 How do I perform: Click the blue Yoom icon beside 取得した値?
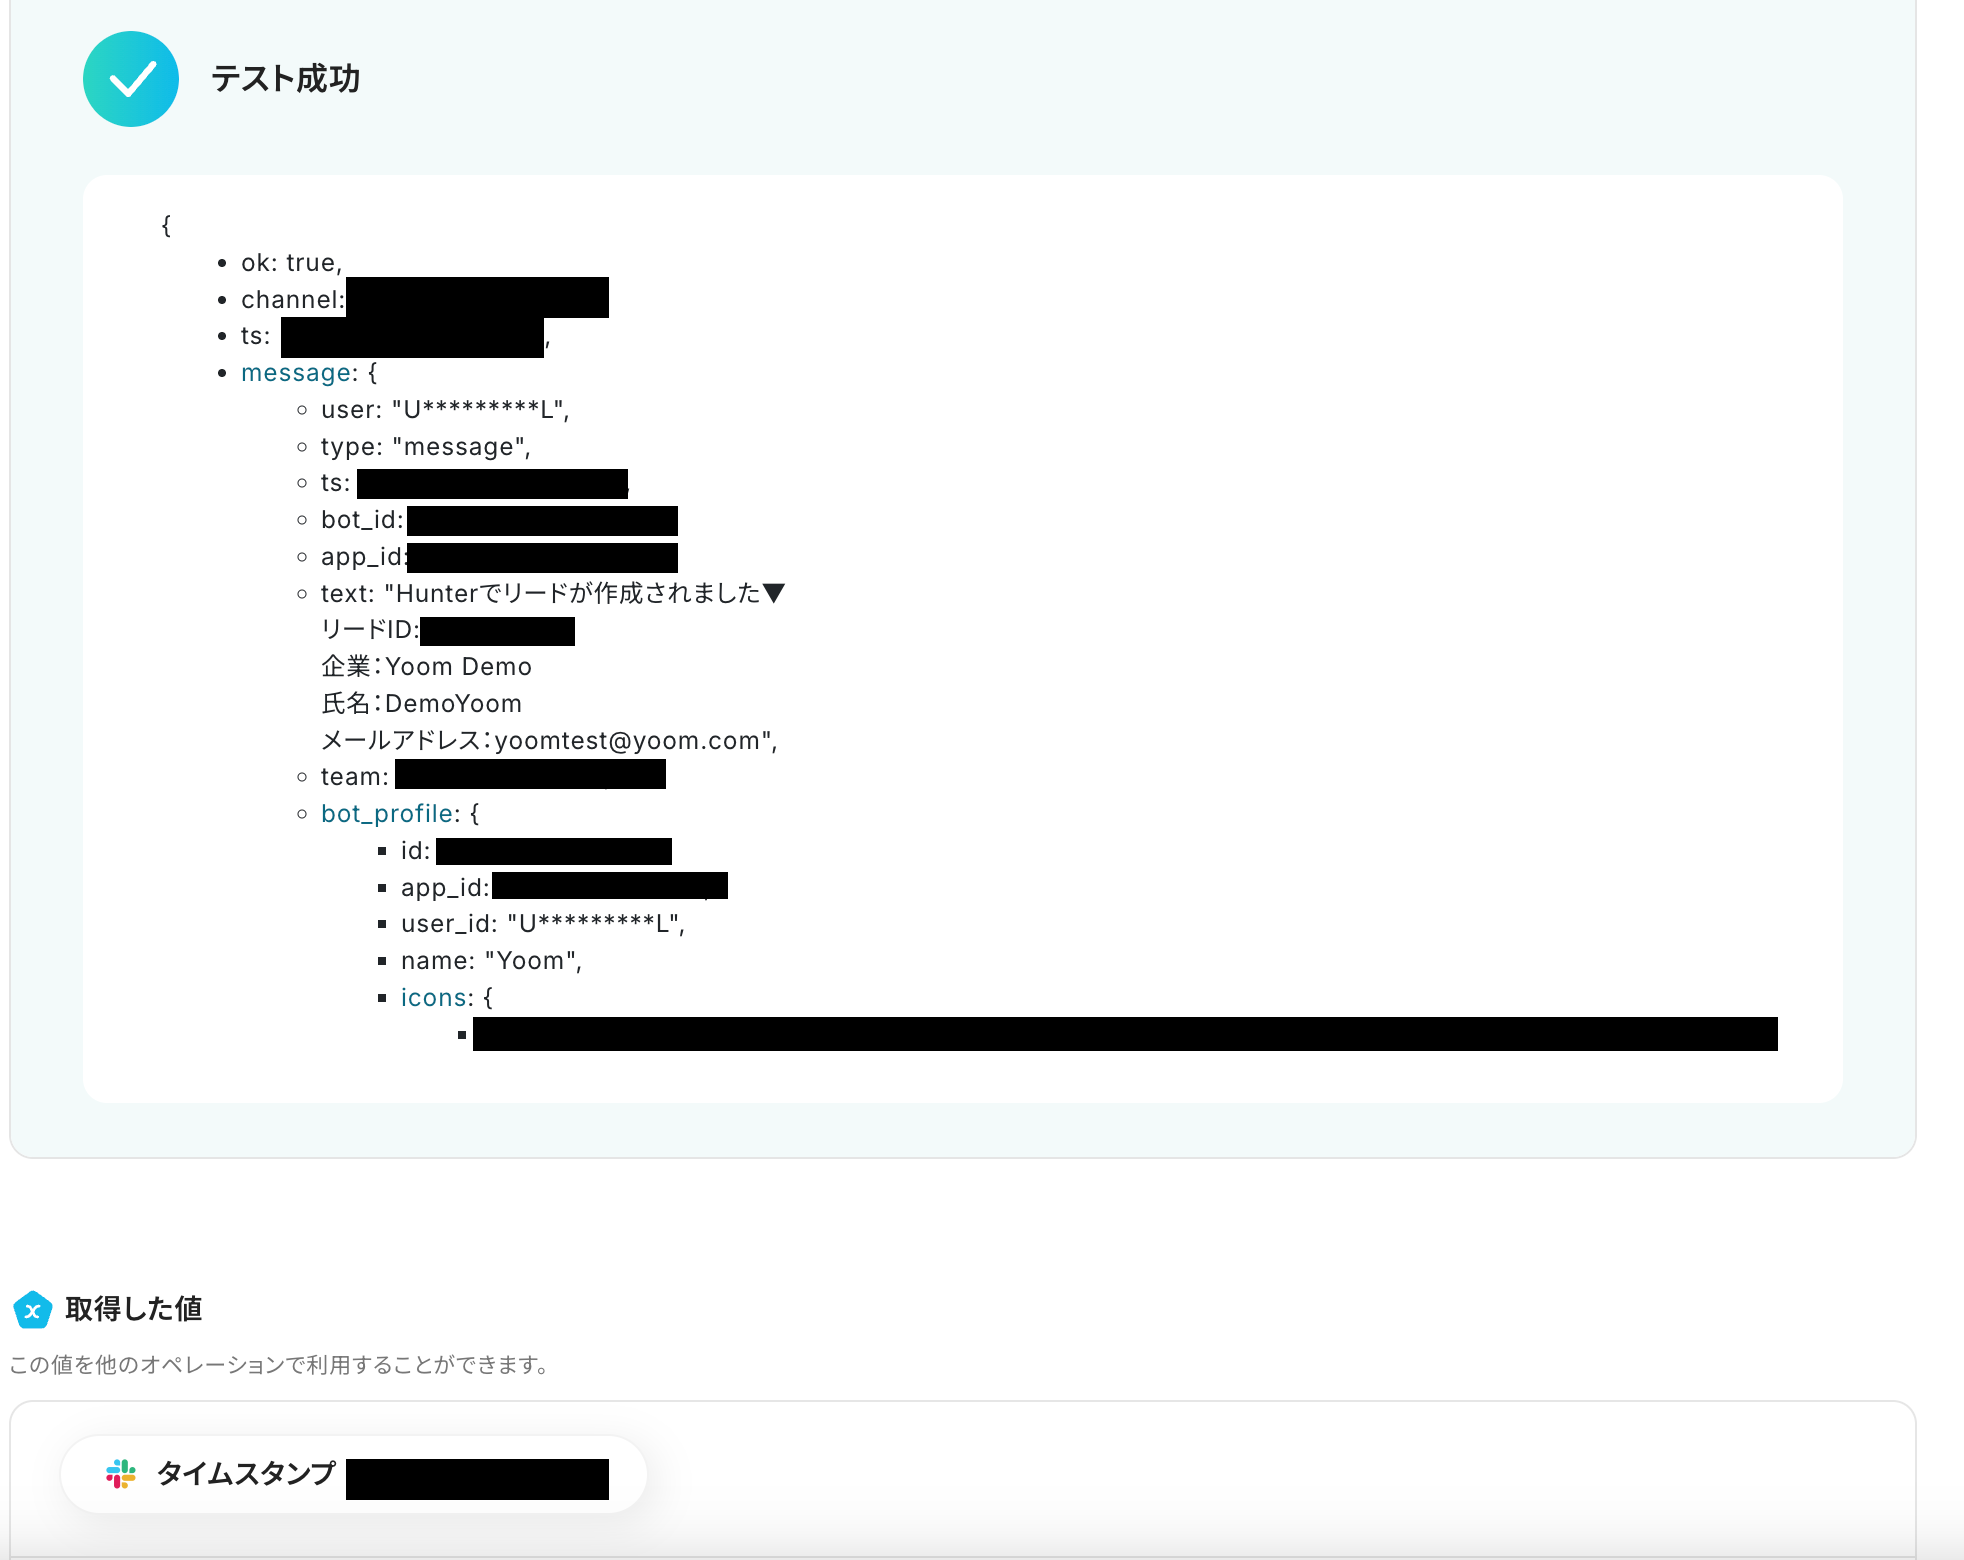point(32,1309)
